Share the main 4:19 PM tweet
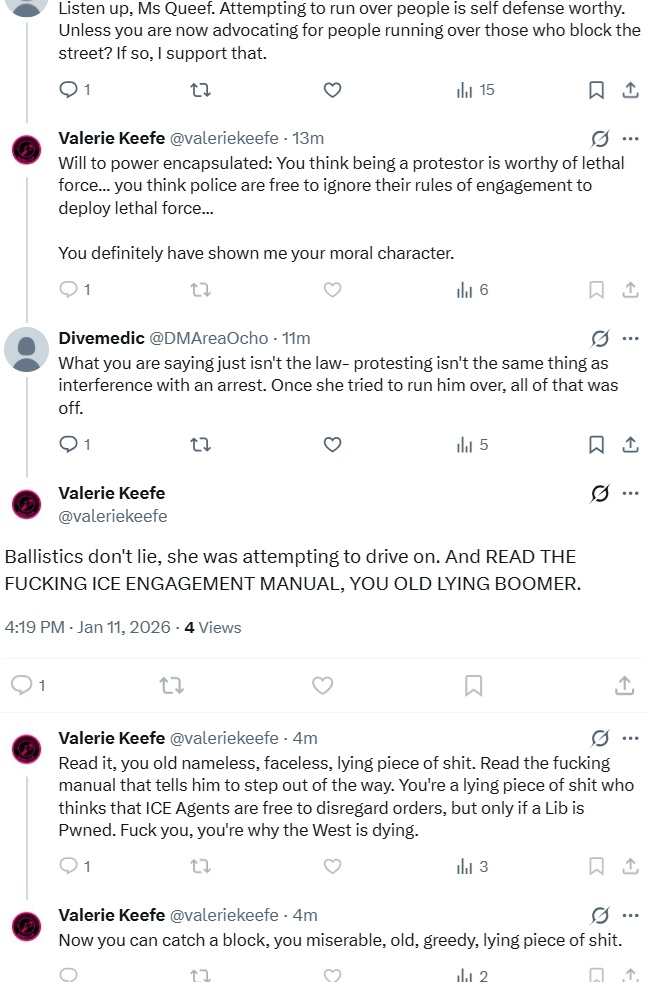The width and height of the screenshot is (649, 982). click(x=624, y=685)
